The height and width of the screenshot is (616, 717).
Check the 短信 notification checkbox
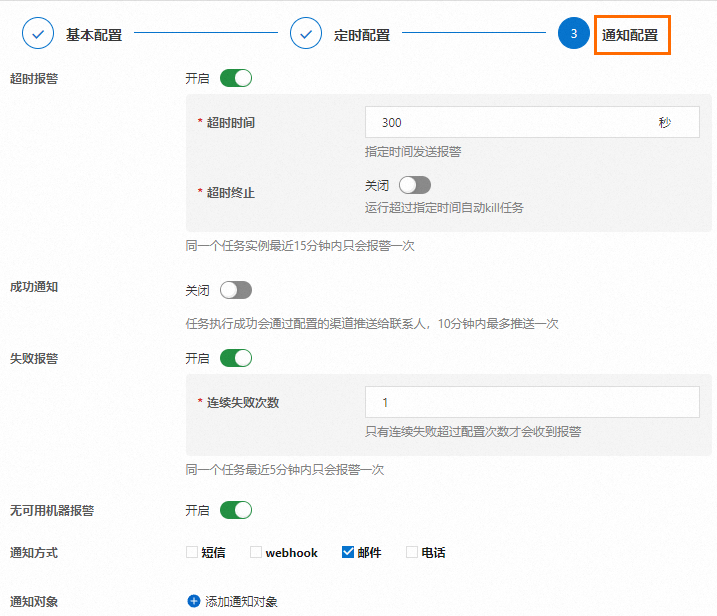(x=192, y=552)
